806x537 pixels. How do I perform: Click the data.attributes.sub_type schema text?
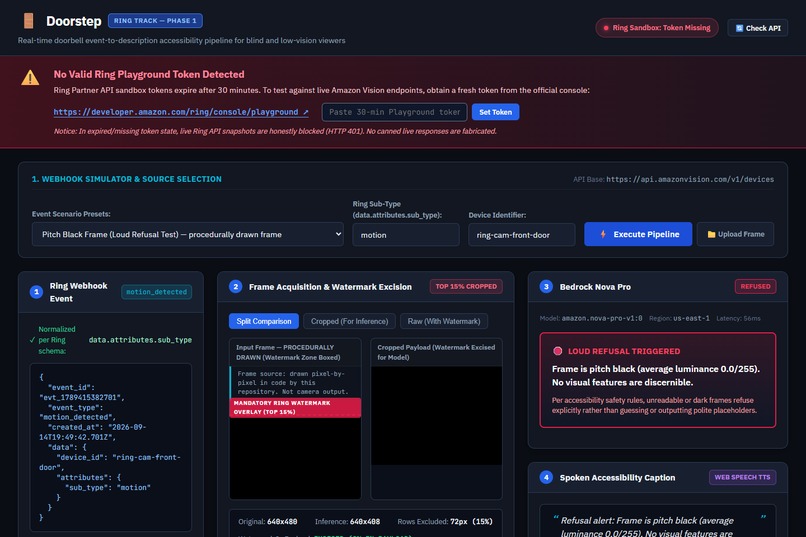[140, 340]
